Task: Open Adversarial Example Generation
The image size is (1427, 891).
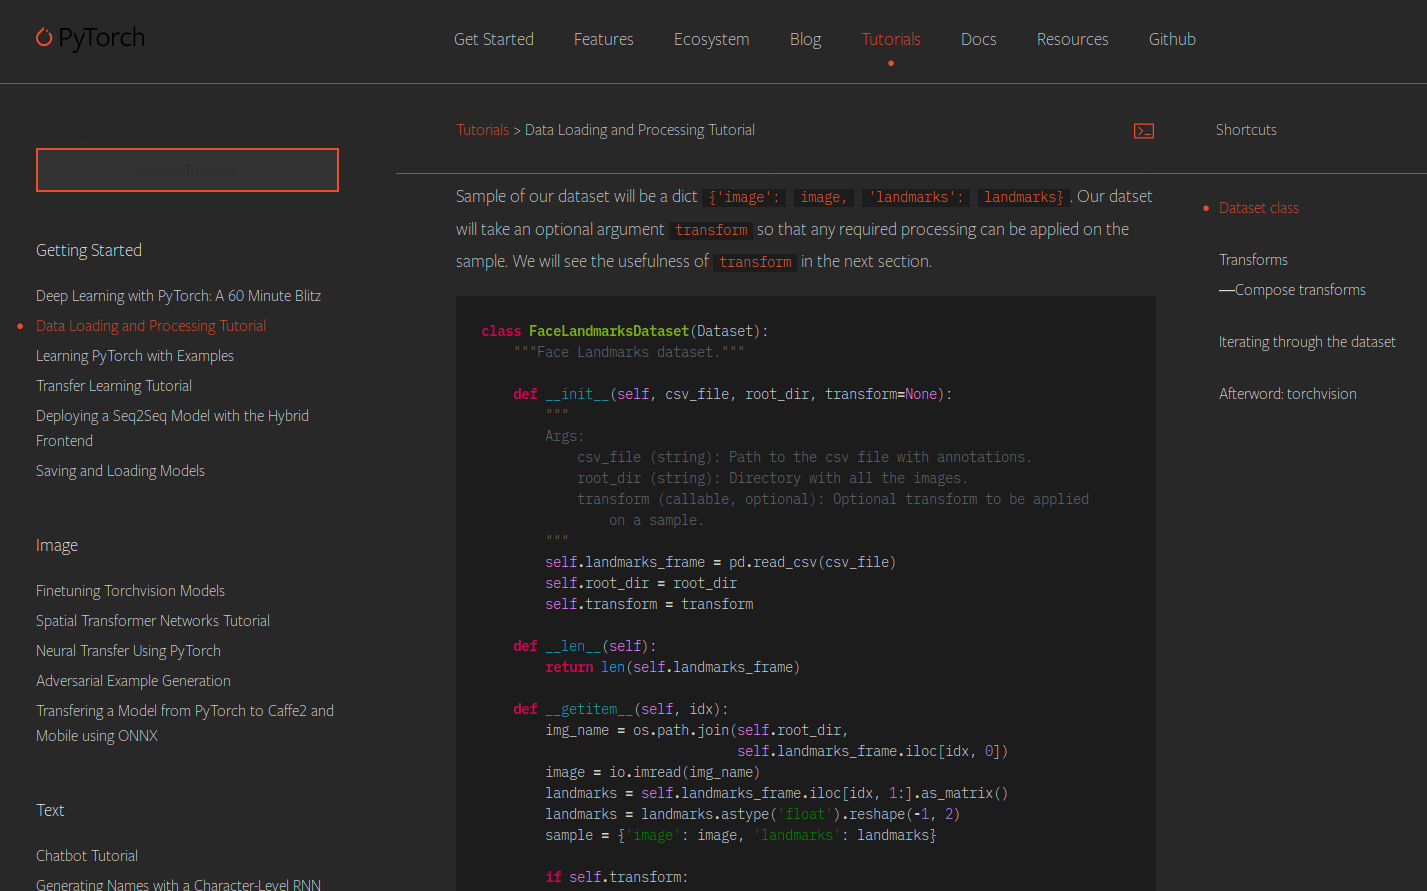Action: pyautogui.click(x=133, y=681)
